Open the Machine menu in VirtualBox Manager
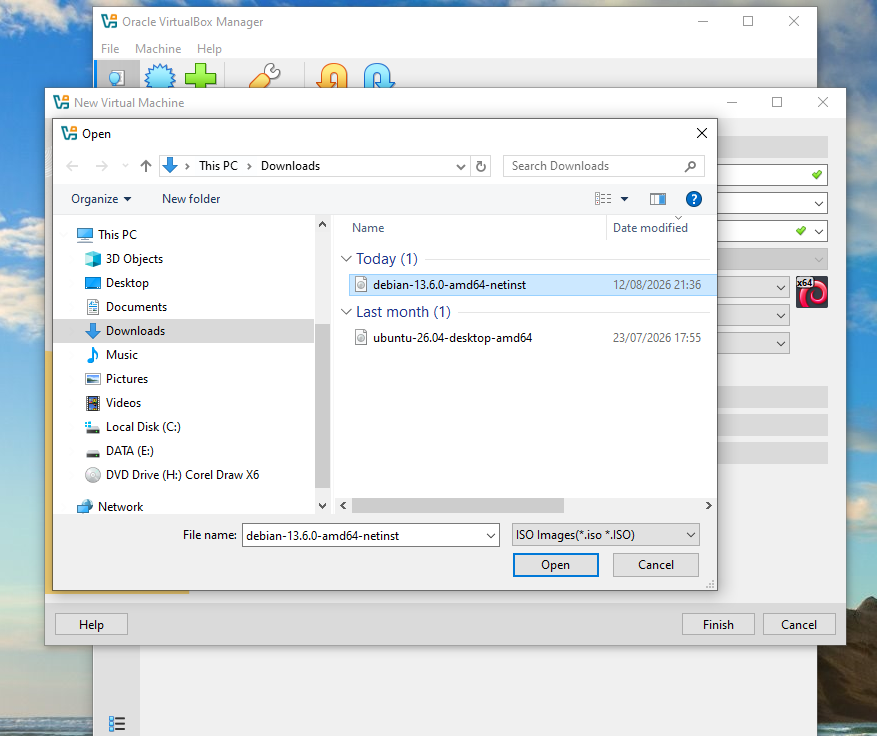This screenshot has width=877, height=736. pos(158,49)
